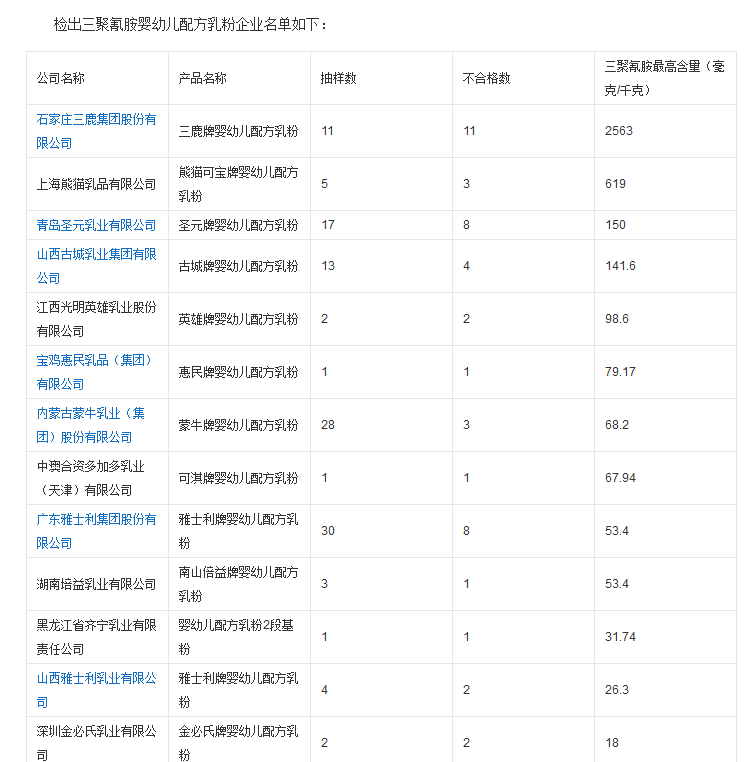Open the 山西雅士利乳业有限公司 link
Image resolution: width=756 pixels, height=762 pixels.
click(x=96, y=690)
